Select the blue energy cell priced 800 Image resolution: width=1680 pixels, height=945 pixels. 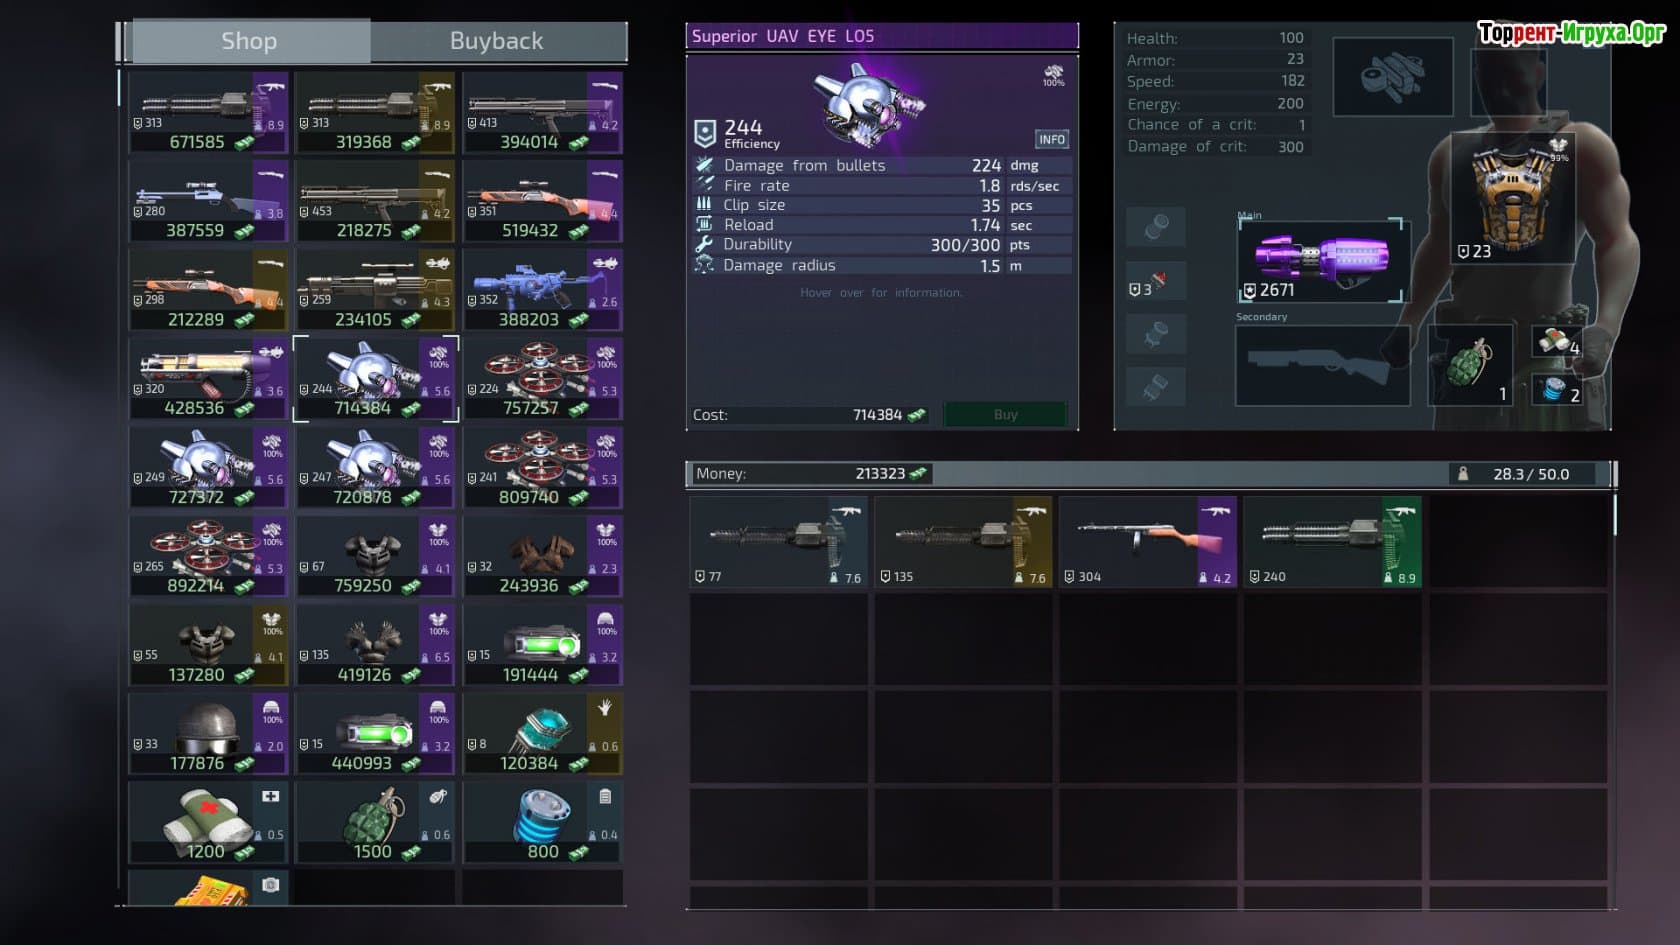click(542, 823)
